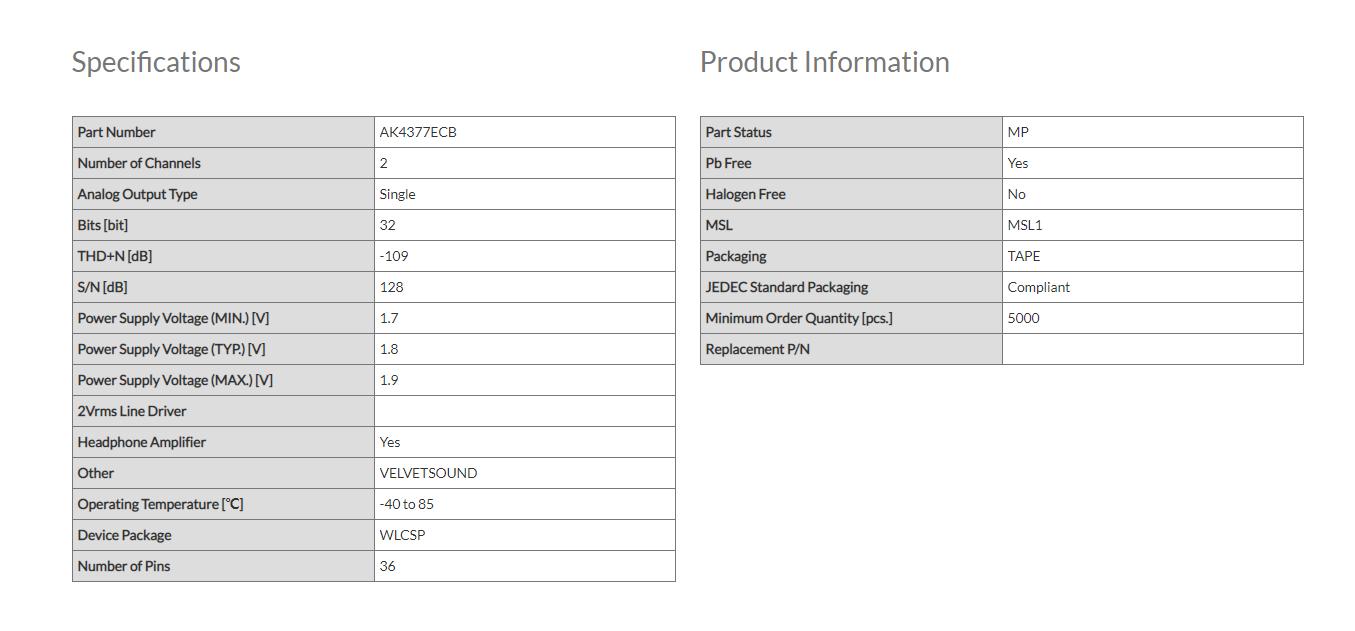Click the Minimum Order Quantity value 5000
The width and height of the screenshot is (1355, 631).
pyautogui.click(x=1024, y=318)
